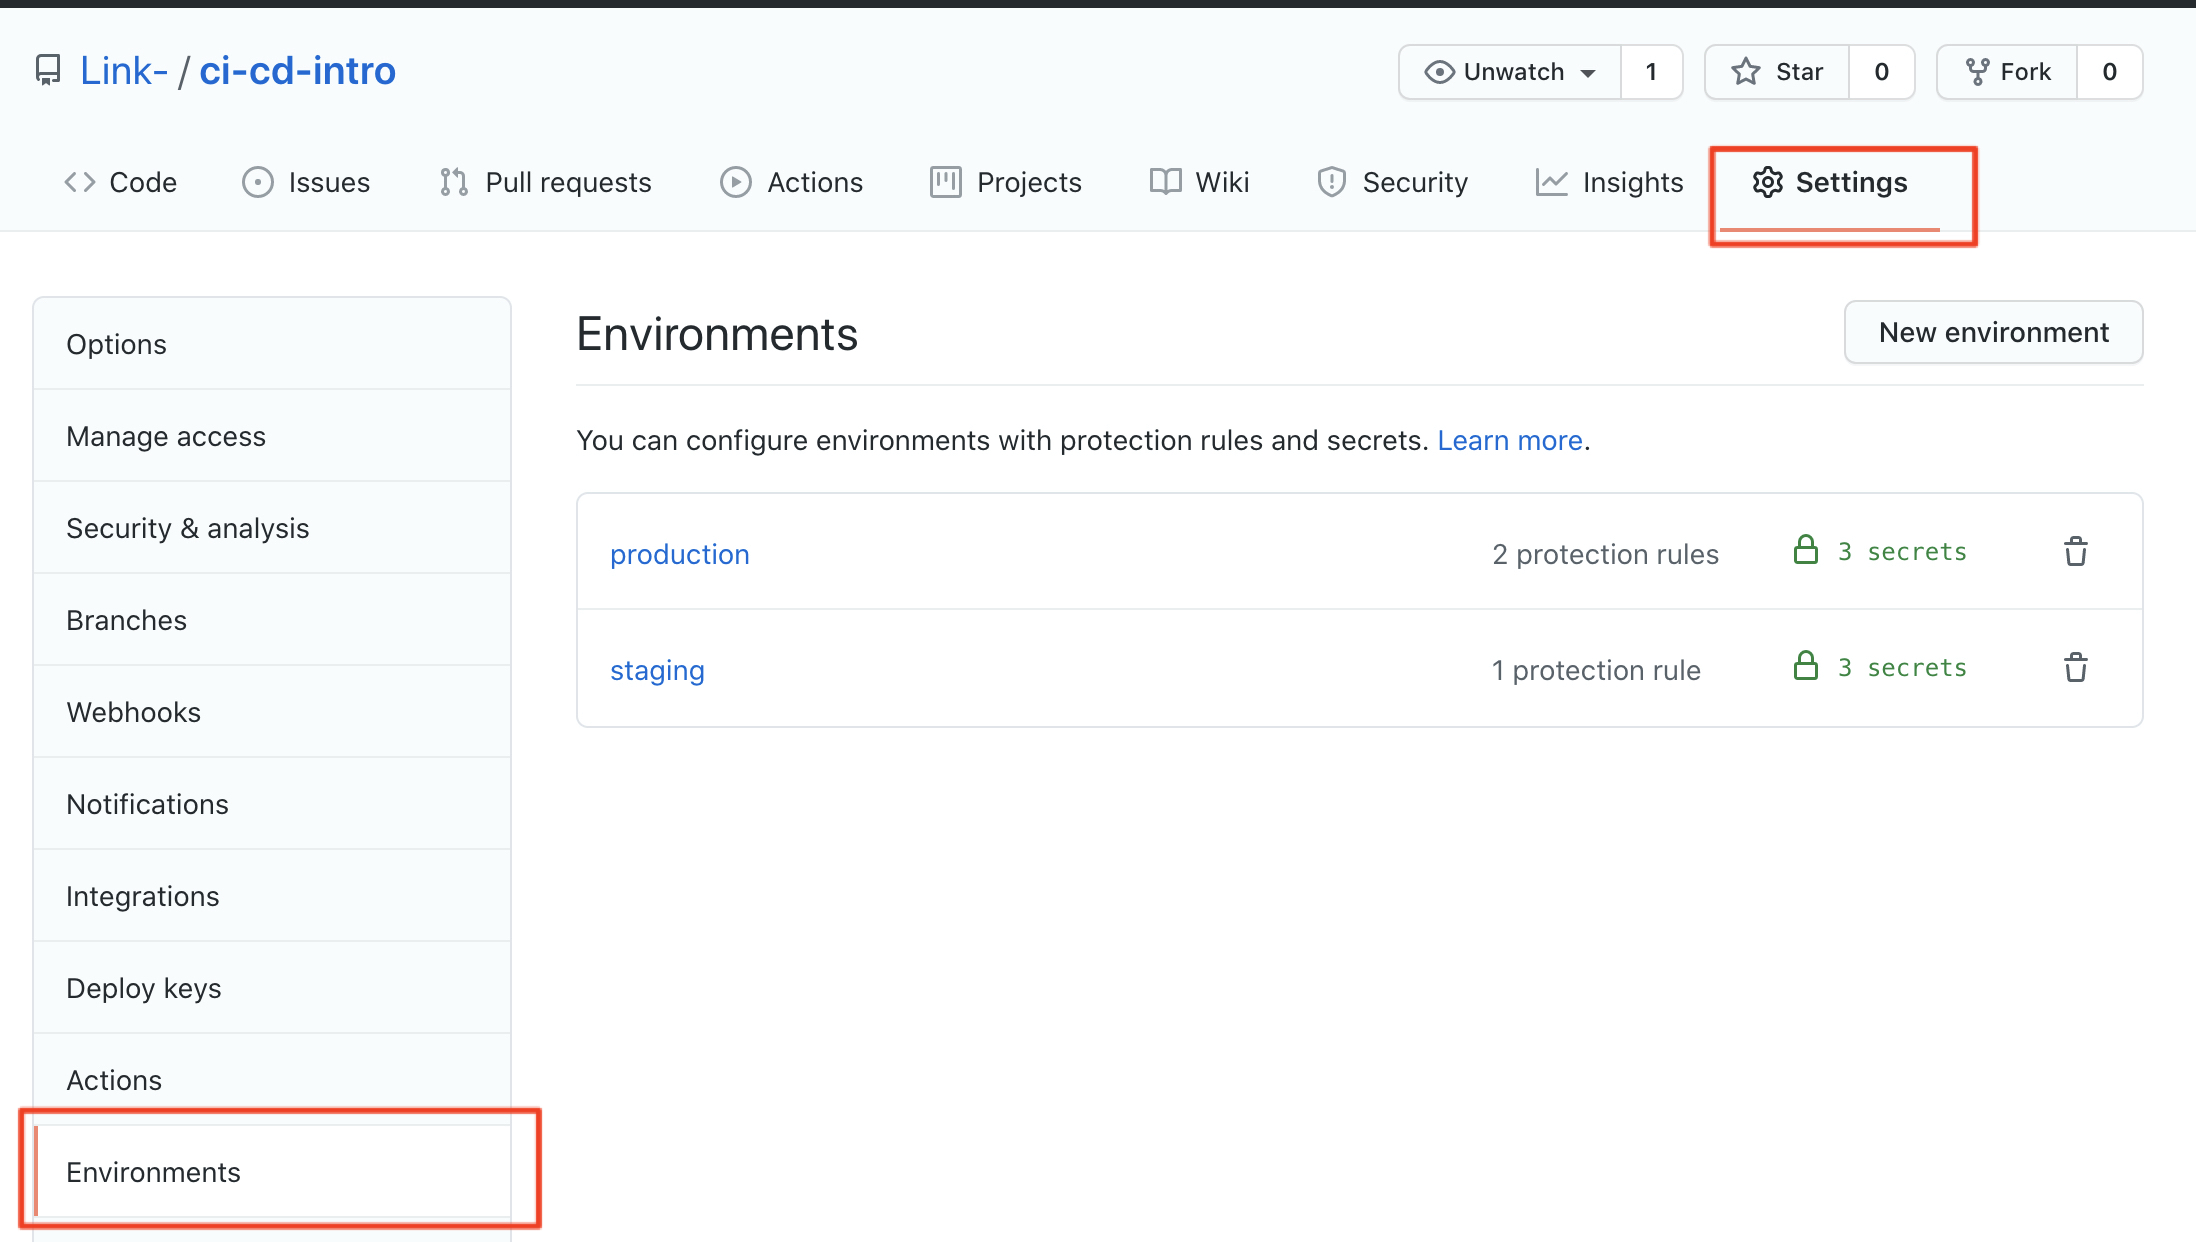Screen dimensions: 2196x1242
Task: Delete the production environment via trash icon
Action: [2076, 551]
